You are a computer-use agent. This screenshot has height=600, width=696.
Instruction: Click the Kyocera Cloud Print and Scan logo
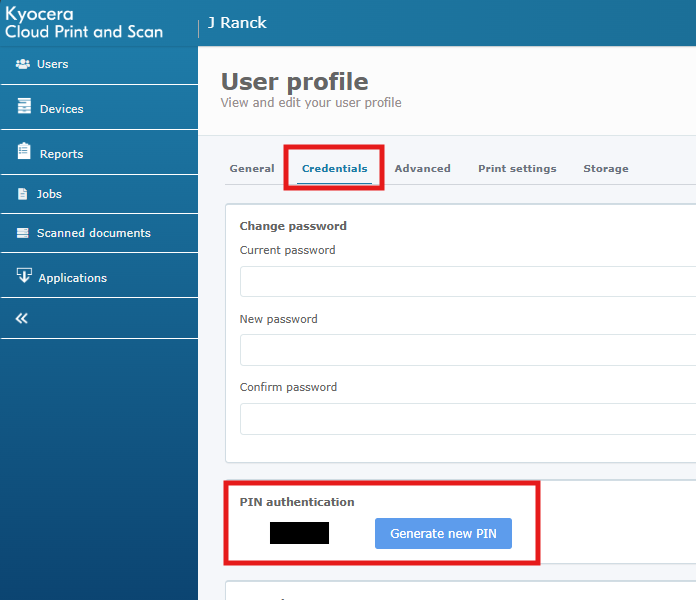(x=84, y=23)
